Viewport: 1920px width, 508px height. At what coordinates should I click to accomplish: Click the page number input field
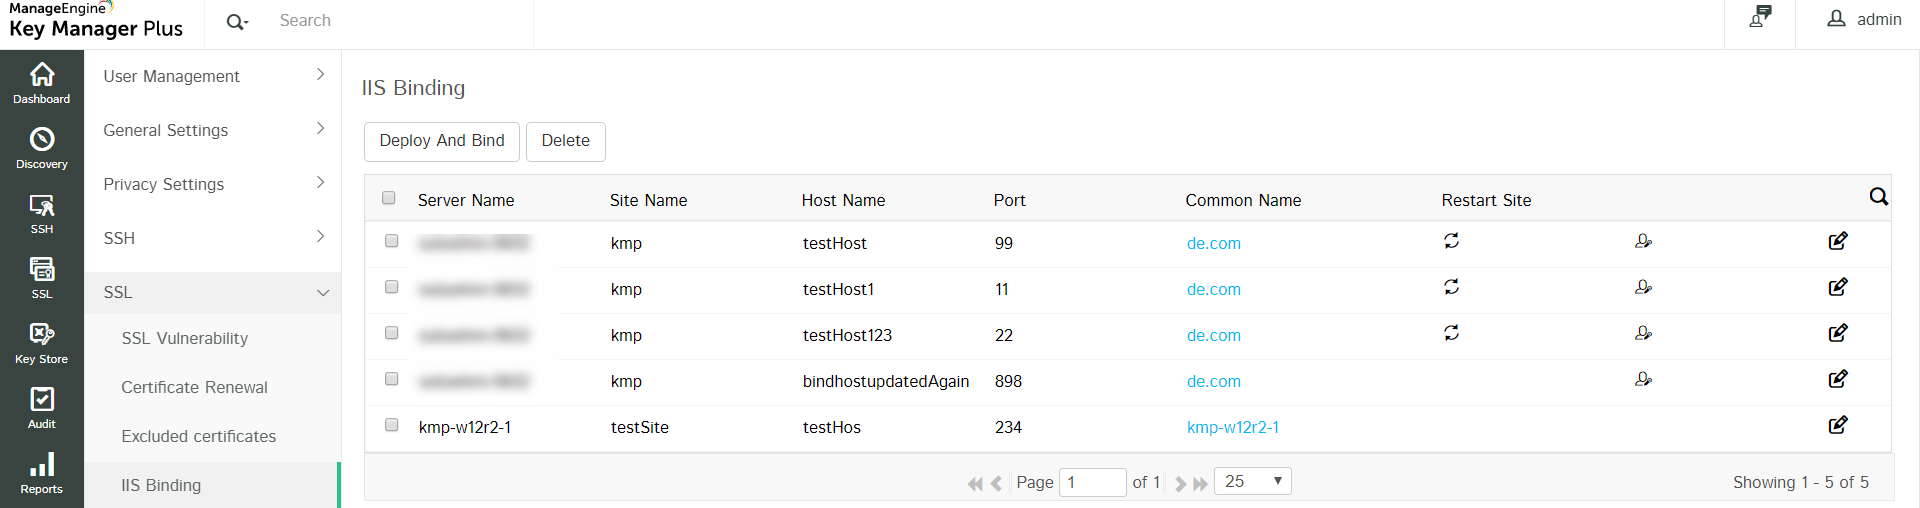pos(1093,482)
